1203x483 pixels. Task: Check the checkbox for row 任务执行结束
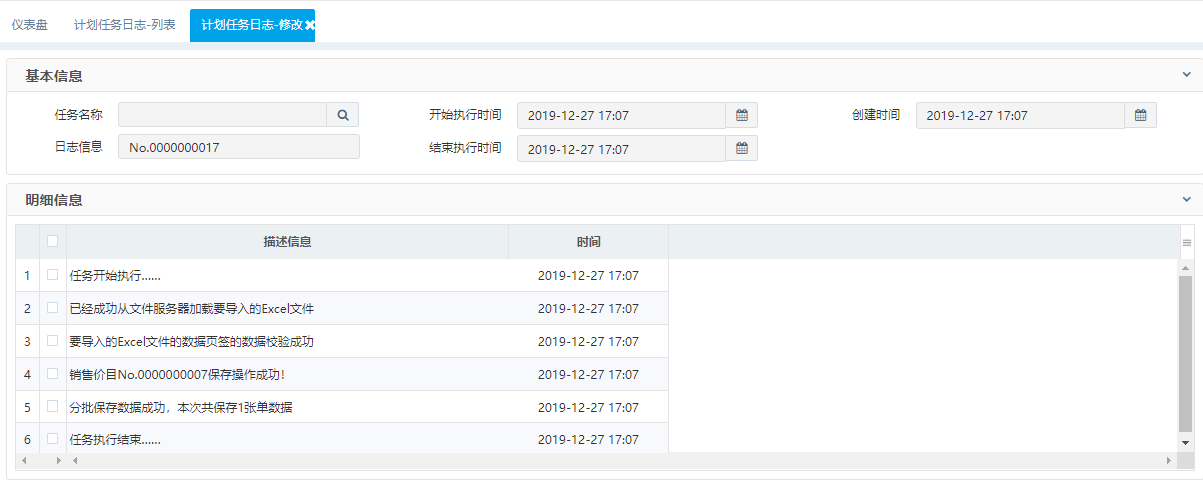(52, 438)
